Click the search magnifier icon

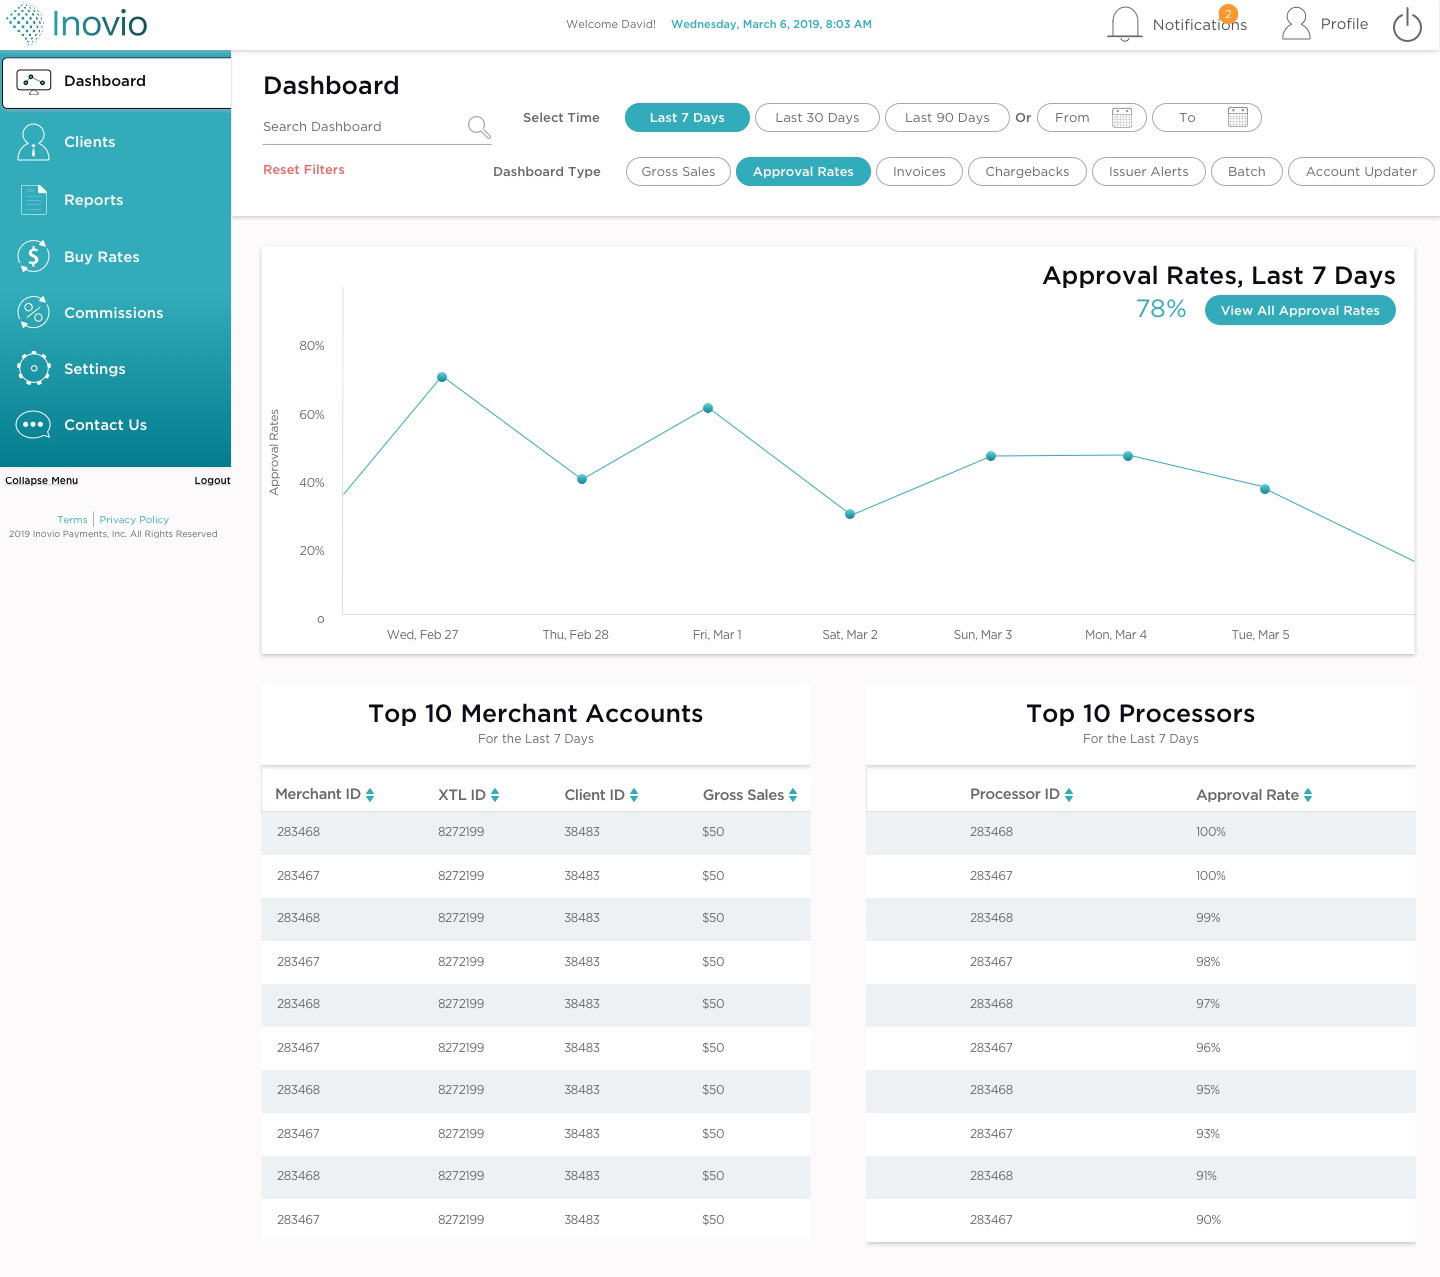[x=479, y=127]
